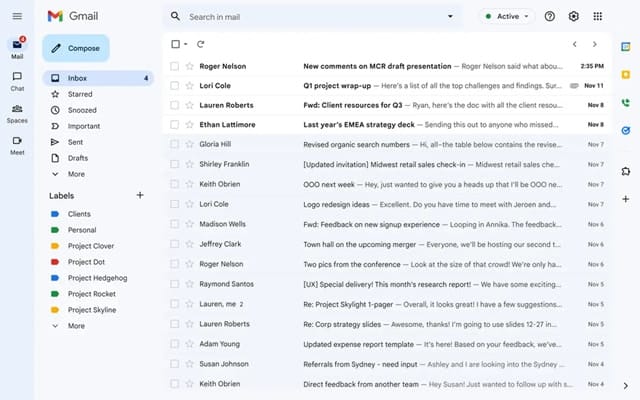
Task: Open the Spaces section in left rail
Action: [17, 110]
